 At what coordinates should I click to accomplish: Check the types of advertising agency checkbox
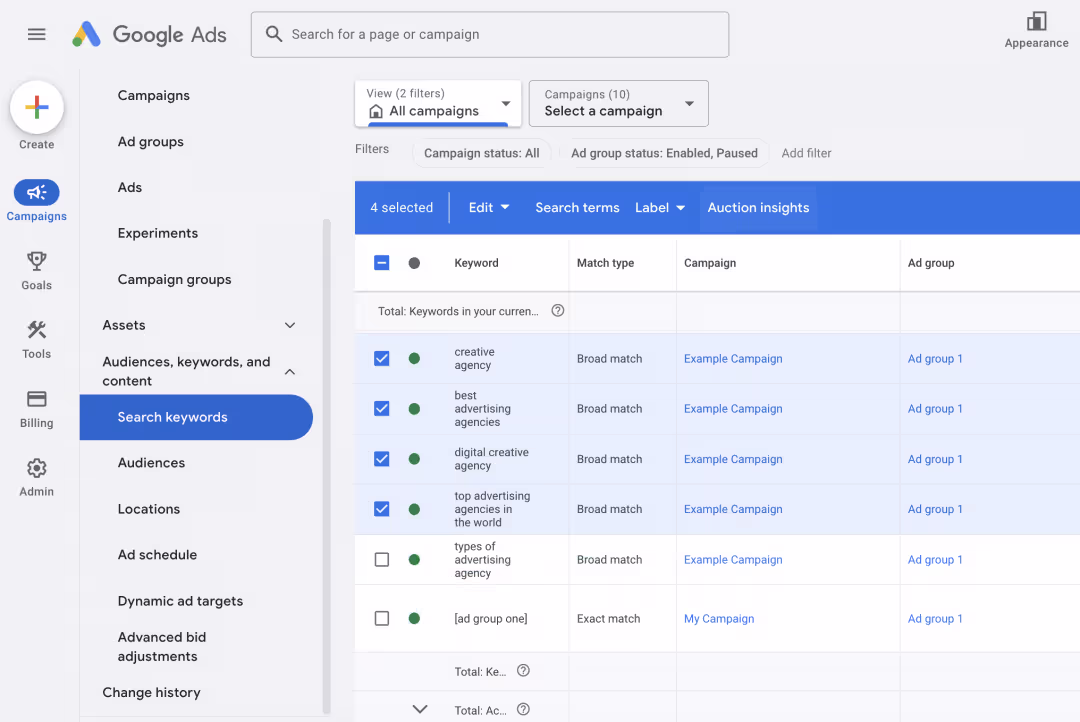coord(382,559)
